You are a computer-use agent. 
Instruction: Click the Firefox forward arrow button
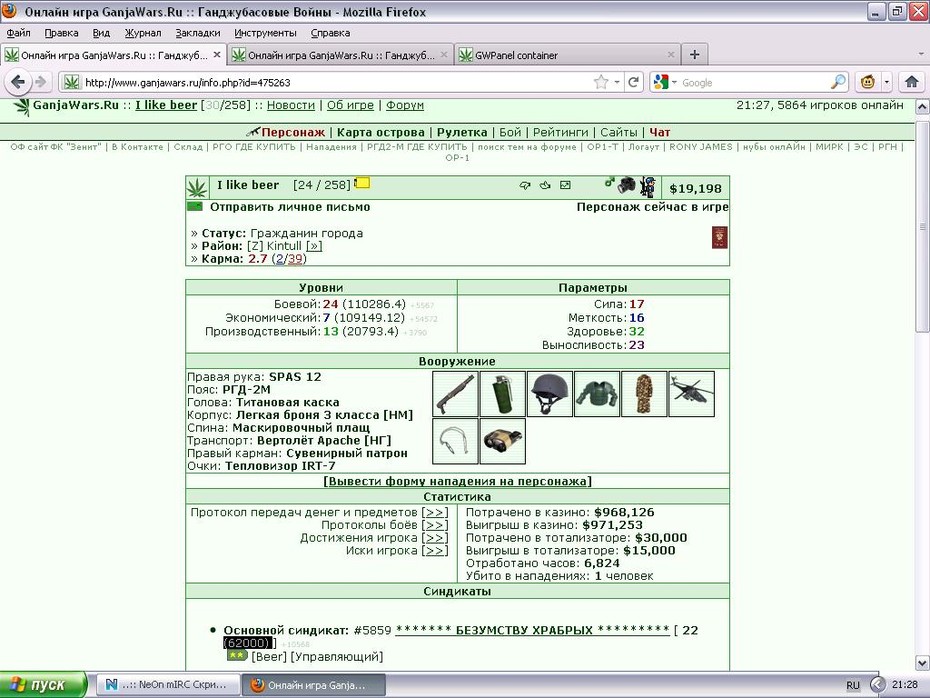(40, 82)
